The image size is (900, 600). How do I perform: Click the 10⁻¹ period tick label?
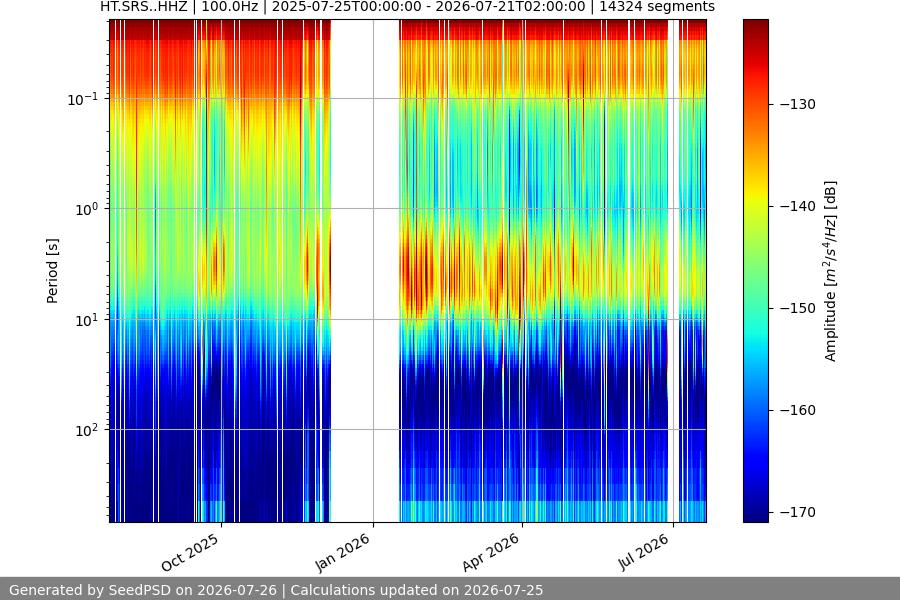[x=83, y=99]
